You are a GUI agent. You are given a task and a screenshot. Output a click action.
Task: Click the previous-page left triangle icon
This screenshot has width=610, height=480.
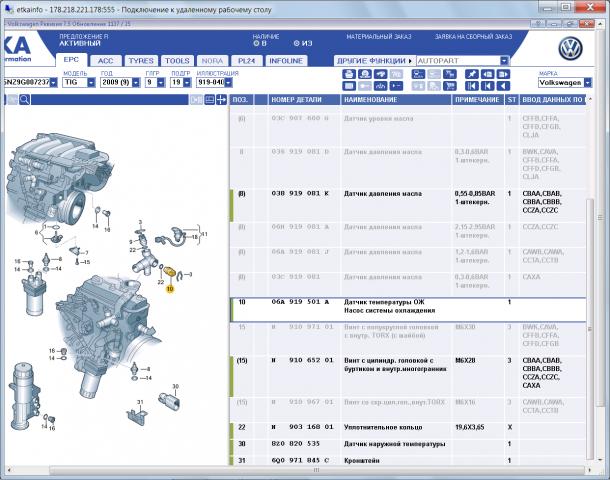pos(503,86)
